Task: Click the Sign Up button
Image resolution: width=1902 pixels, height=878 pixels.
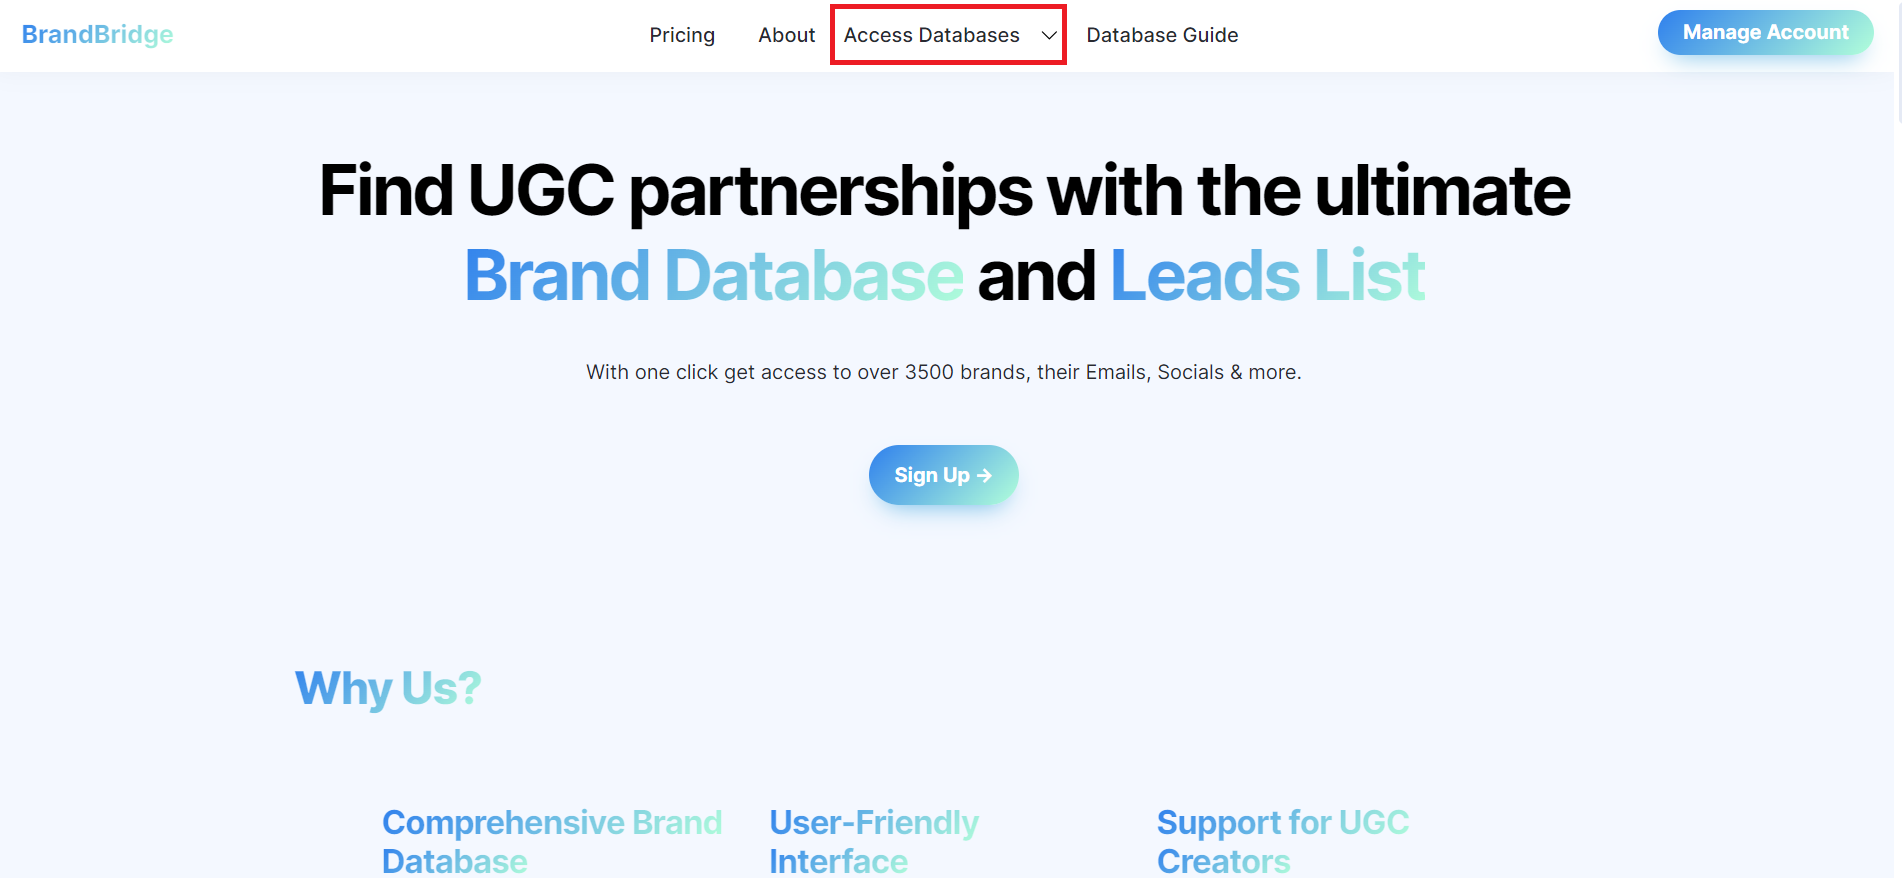Action: pyautogui.click(x=943, y=475)
